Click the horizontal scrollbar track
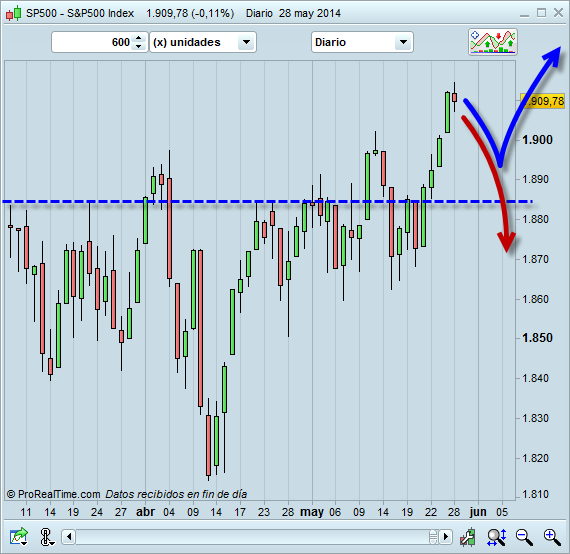The image size is (570, 554). [253, 537]
